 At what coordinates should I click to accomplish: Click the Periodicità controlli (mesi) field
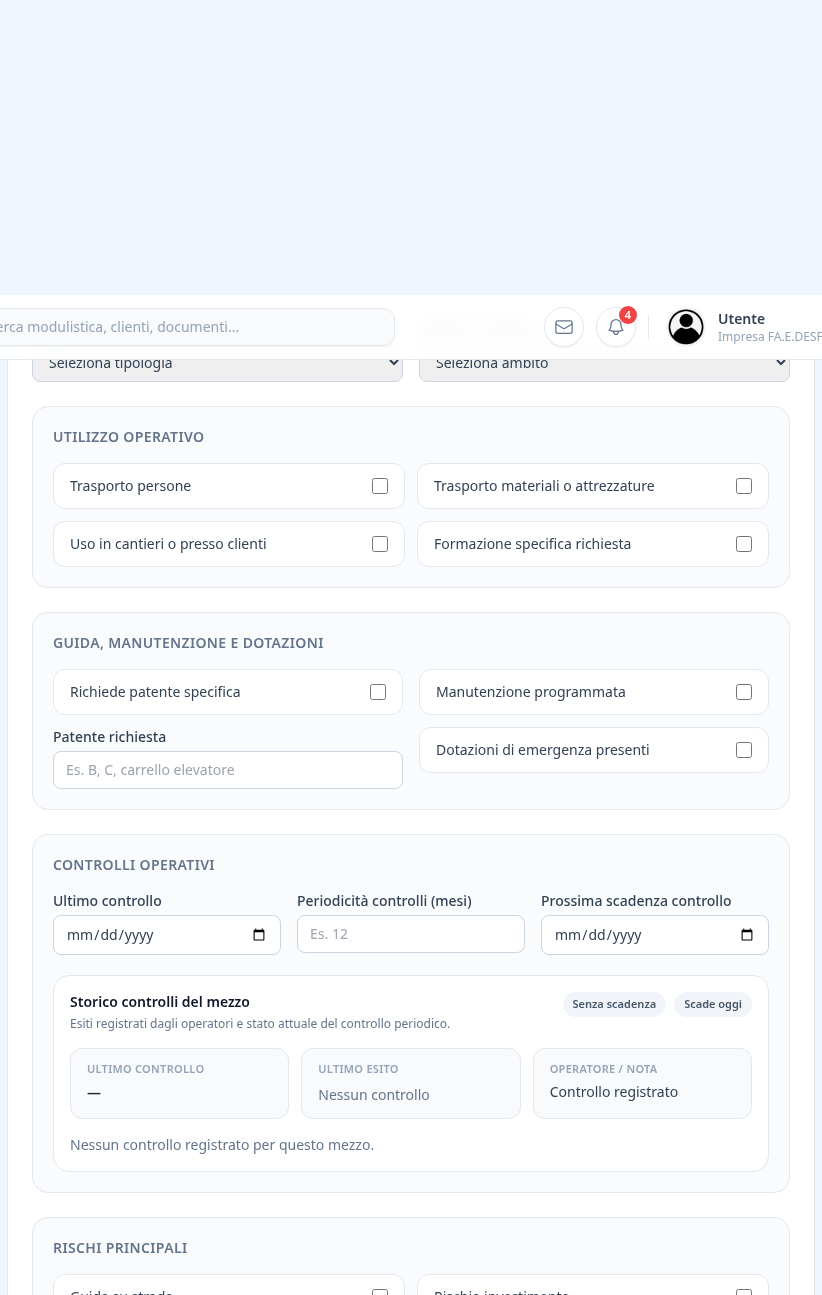pos(411,934)
